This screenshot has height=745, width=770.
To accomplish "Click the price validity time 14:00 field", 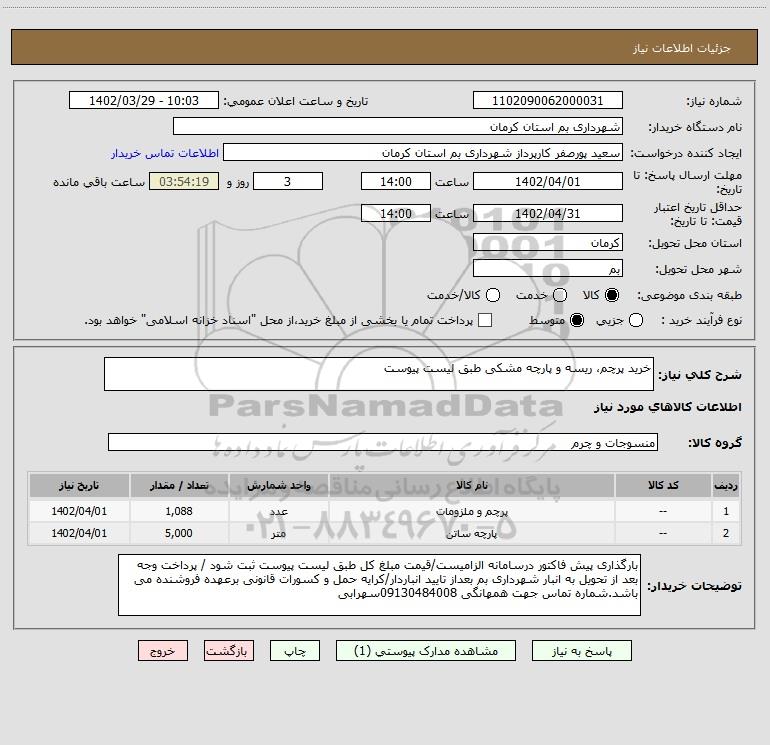I will (396, 213).
